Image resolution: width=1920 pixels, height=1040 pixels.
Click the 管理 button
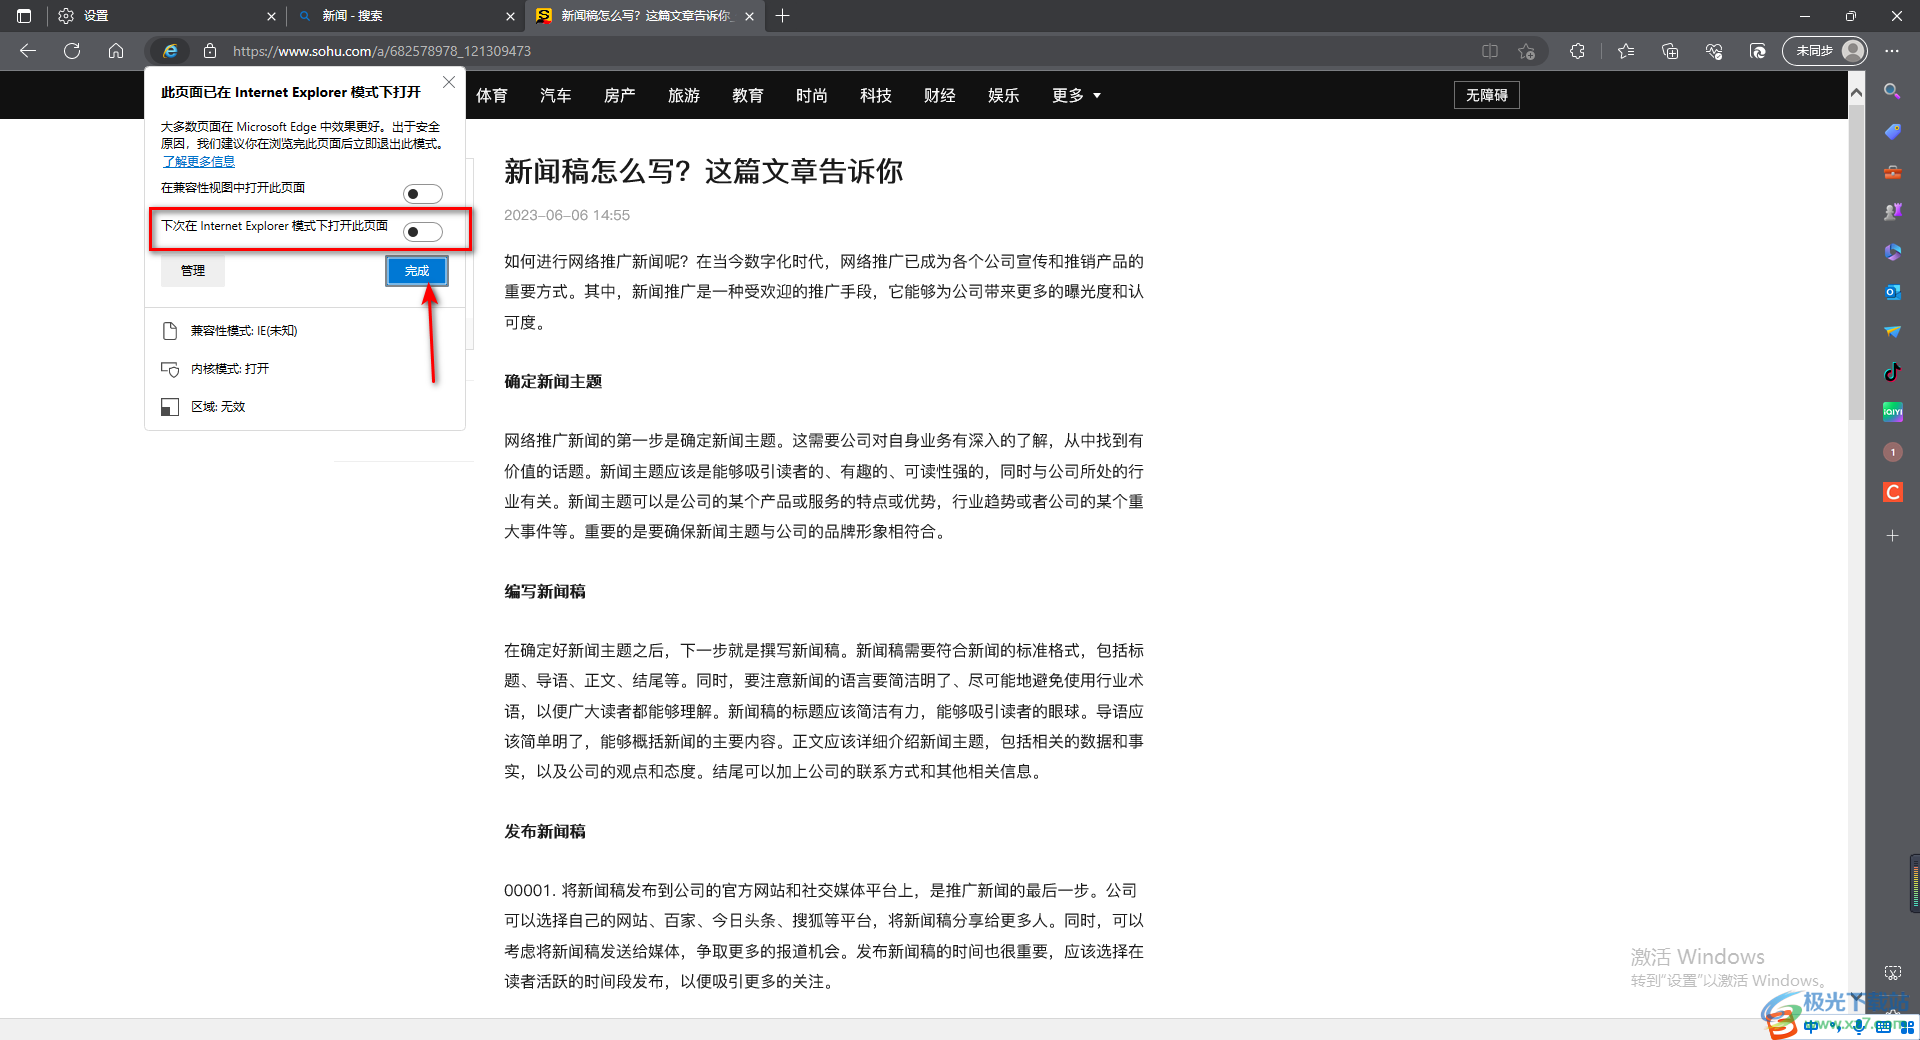(x=193, y=271)
